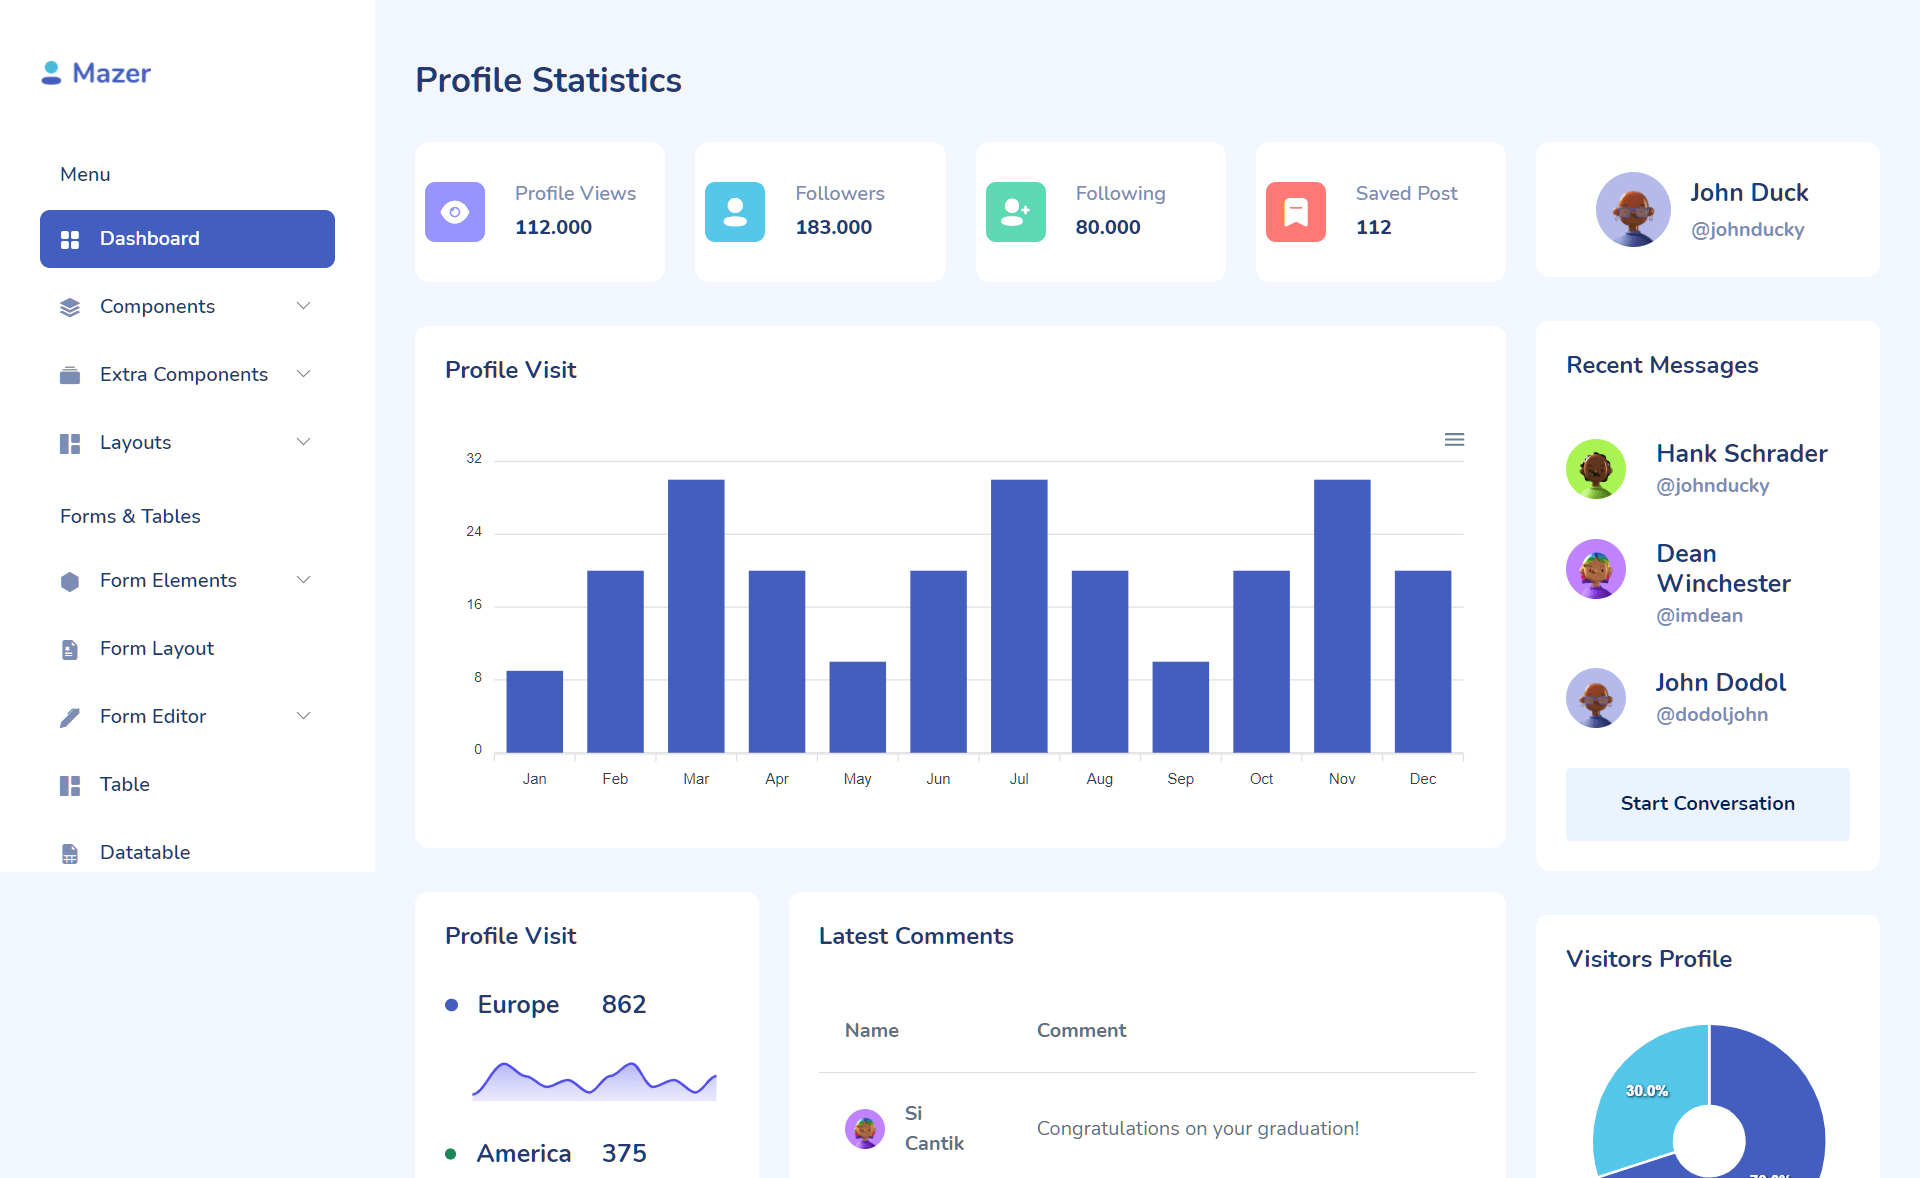
Task: Click the Saved Post bookmark icon
Action: tap(1296, 210)
